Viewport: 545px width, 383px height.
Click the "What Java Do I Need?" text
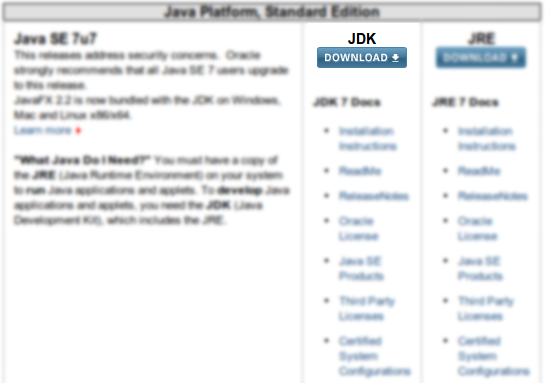[82, 160]
